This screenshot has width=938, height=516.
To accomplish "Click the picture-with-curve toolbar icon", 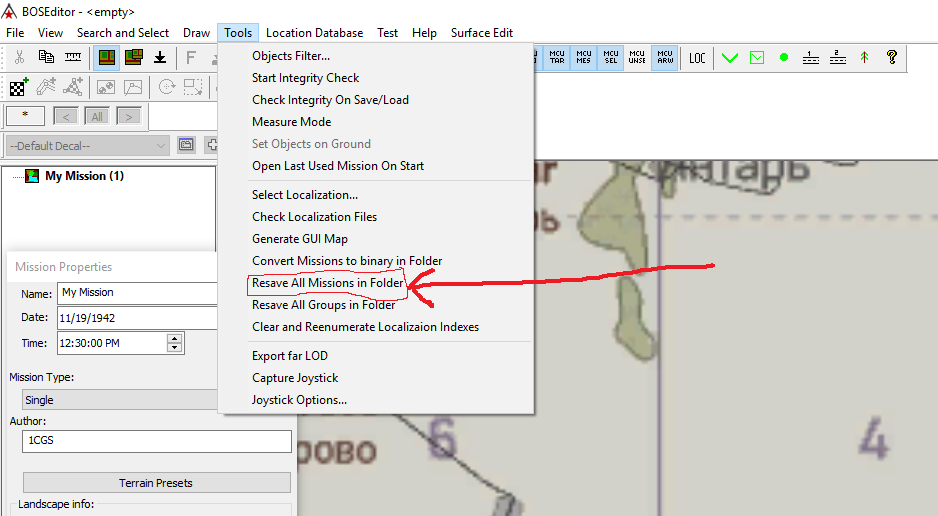I will 133,87.
